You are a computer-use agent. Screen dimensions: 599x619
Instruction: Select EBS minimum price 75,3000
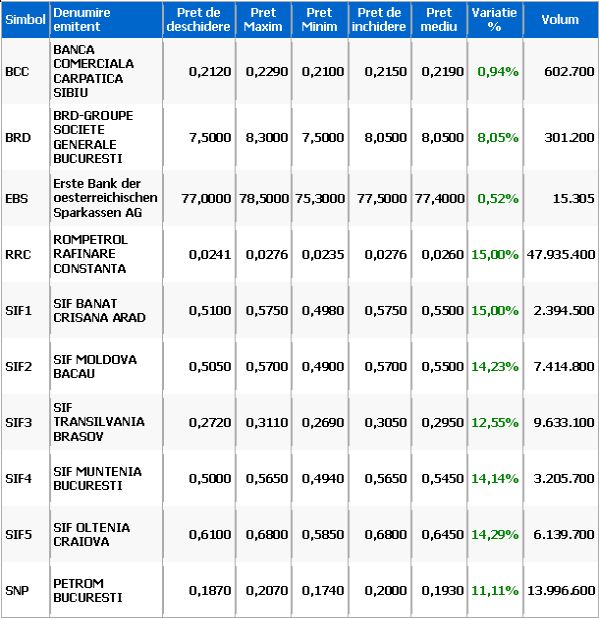pyautogui.click(x=320, y=199)
